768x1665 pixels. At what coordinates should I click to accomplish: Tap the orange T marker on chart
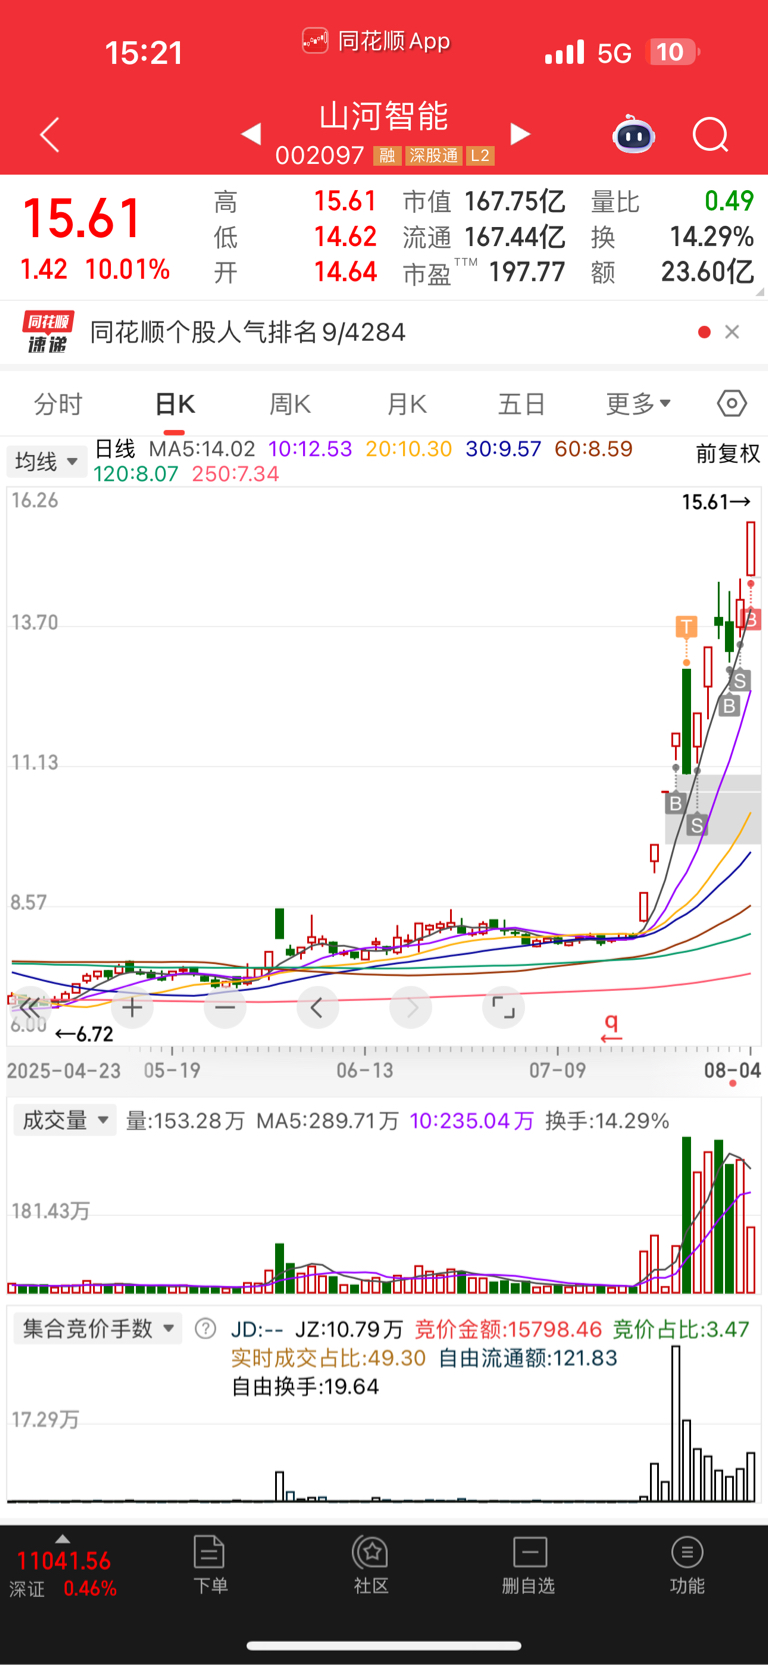[x=686, y=627]
